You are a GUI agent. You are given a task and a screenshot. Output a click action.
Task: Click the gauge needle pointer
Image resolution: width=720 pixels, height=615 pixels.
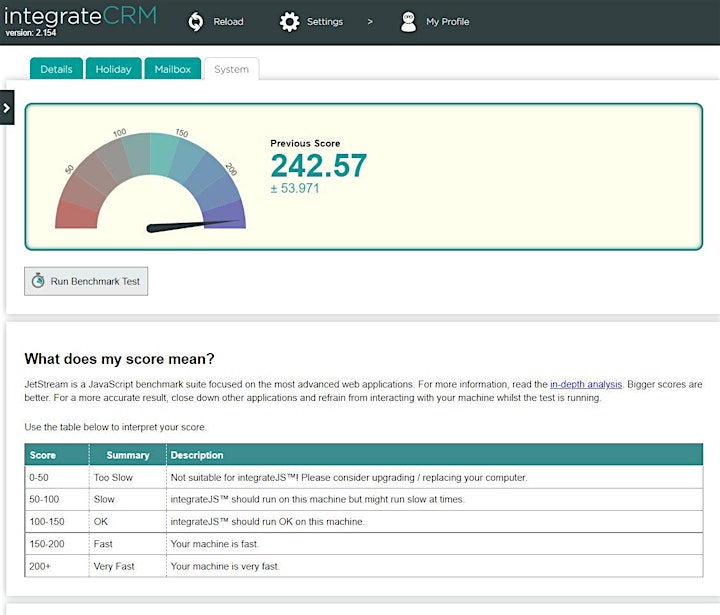(x=191, y=226)
